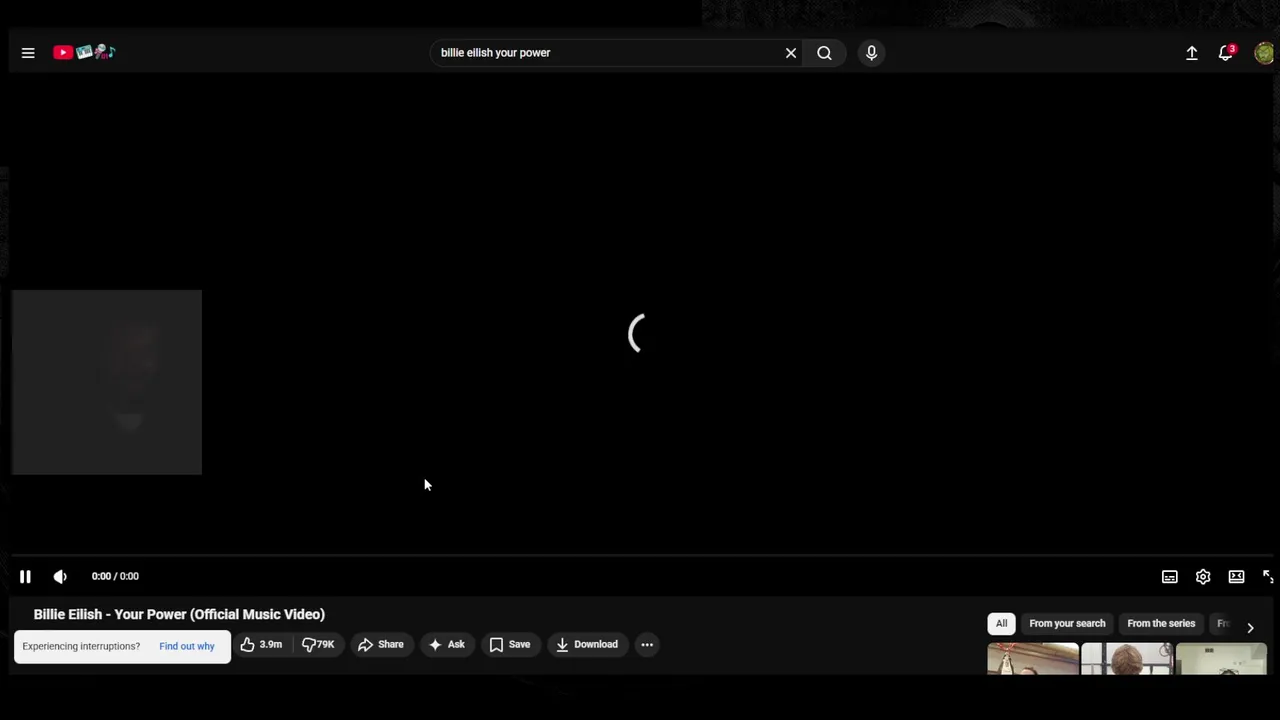This screenshot has height=720, width=1280.
Task: Click 'Find out why' link
Action: 187,646
